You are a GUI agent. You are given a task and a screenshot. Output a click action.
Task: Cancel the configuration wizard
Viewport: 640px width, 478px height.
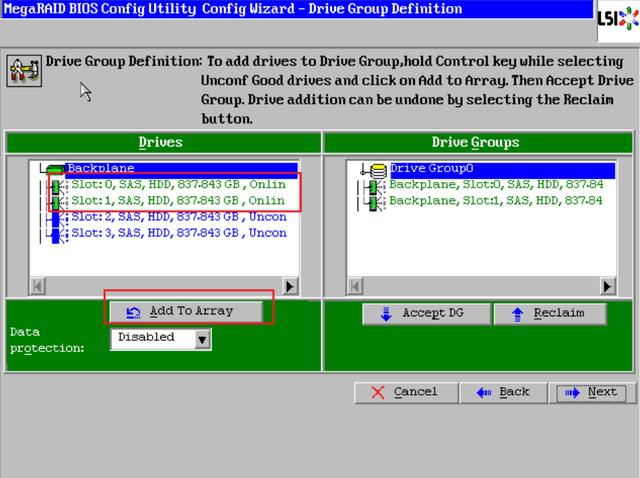pyautogui.click(x=406, y=392)
